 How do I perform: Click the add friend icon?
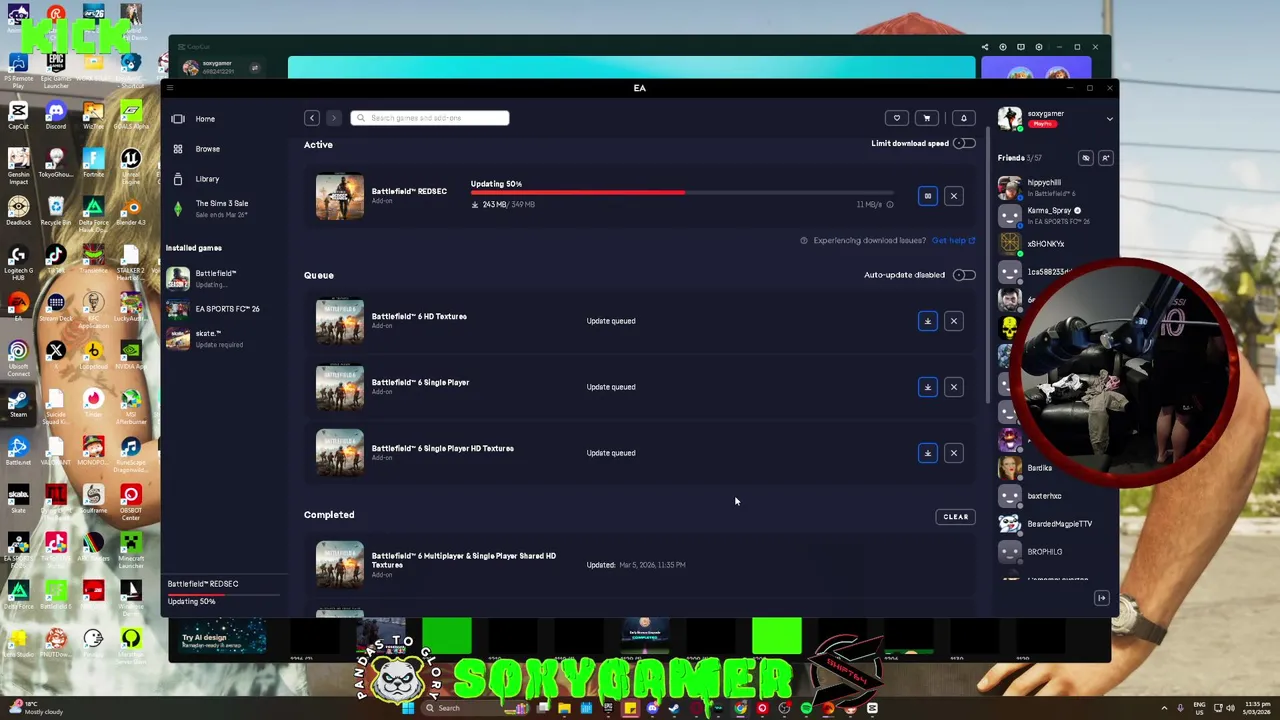1105,158
